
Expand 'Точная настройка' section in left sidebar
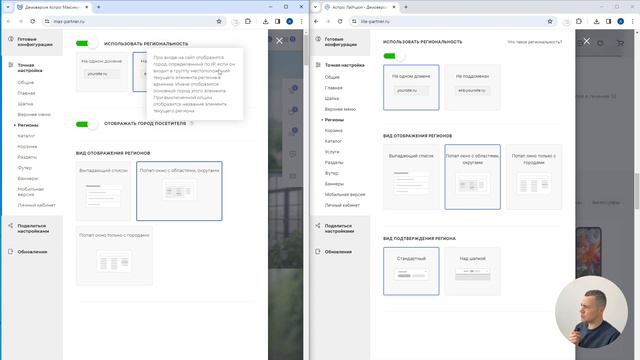(29, 68)
